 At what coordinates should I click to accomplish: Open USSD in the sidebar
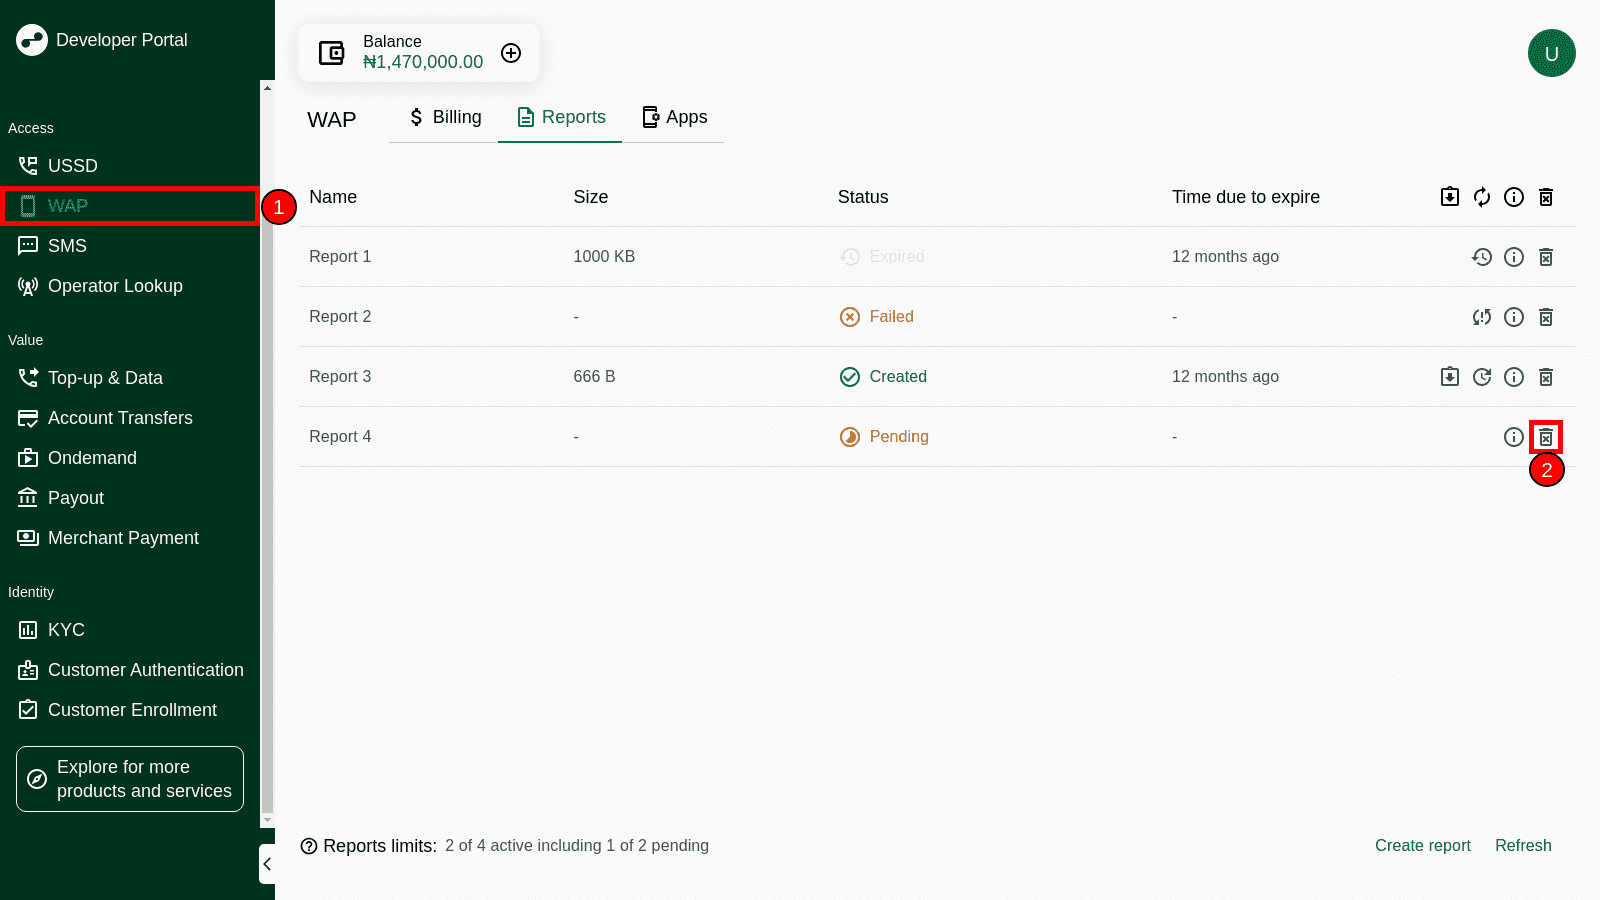tap(72, 166)
